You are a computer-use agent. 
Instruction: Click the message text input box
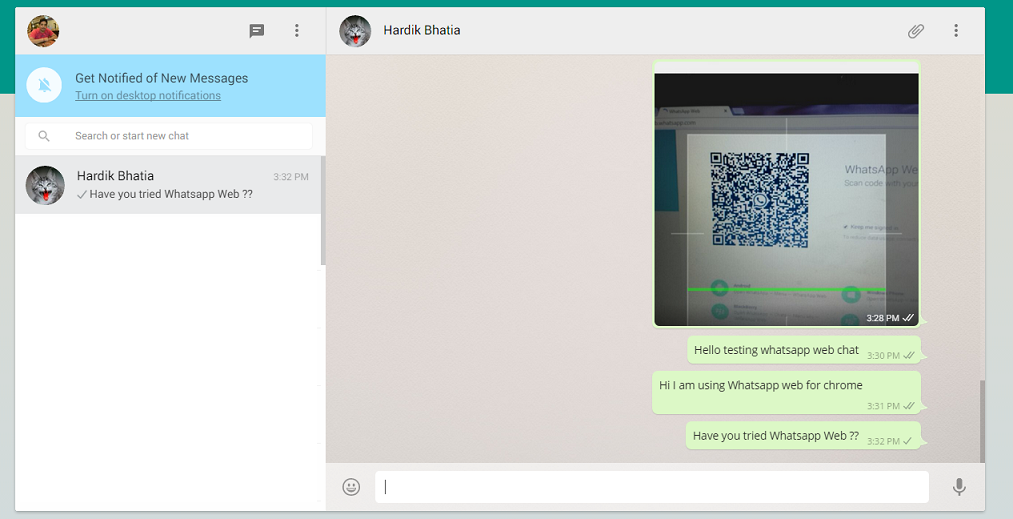pyautogui.click(x=652, y=487)
